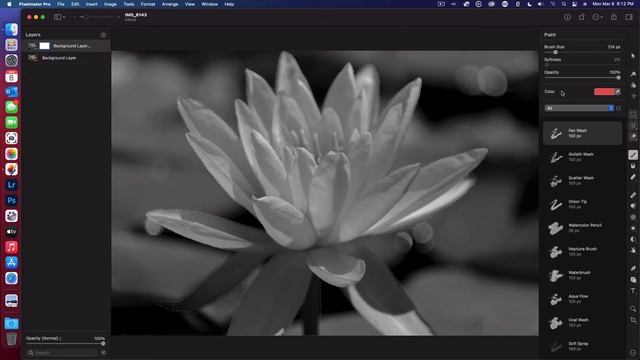Open the Format menu
The width and height of the screenshot is (640, 360).
tap(148, 4)
